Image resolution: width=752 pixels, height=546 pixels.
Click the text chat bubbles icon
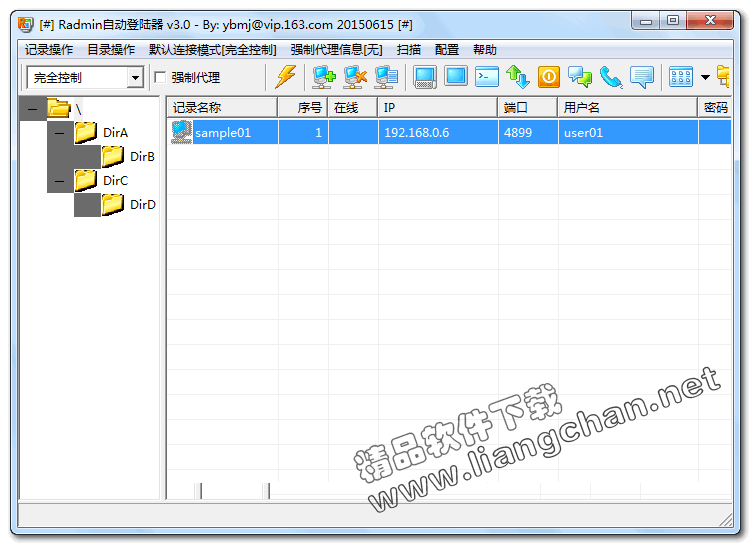pyautogui.click(x=580, y=77)
